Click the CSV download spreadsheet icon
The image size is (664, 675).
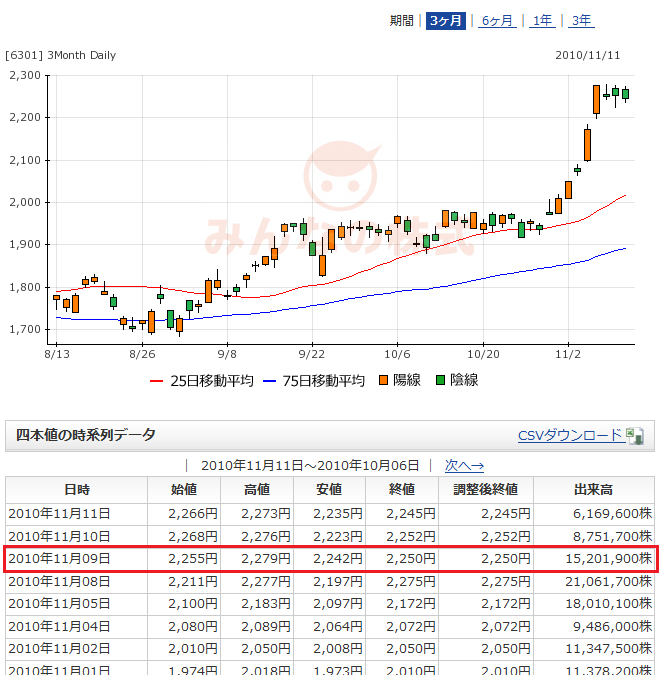pyautogui.click(x=633, y=435)
